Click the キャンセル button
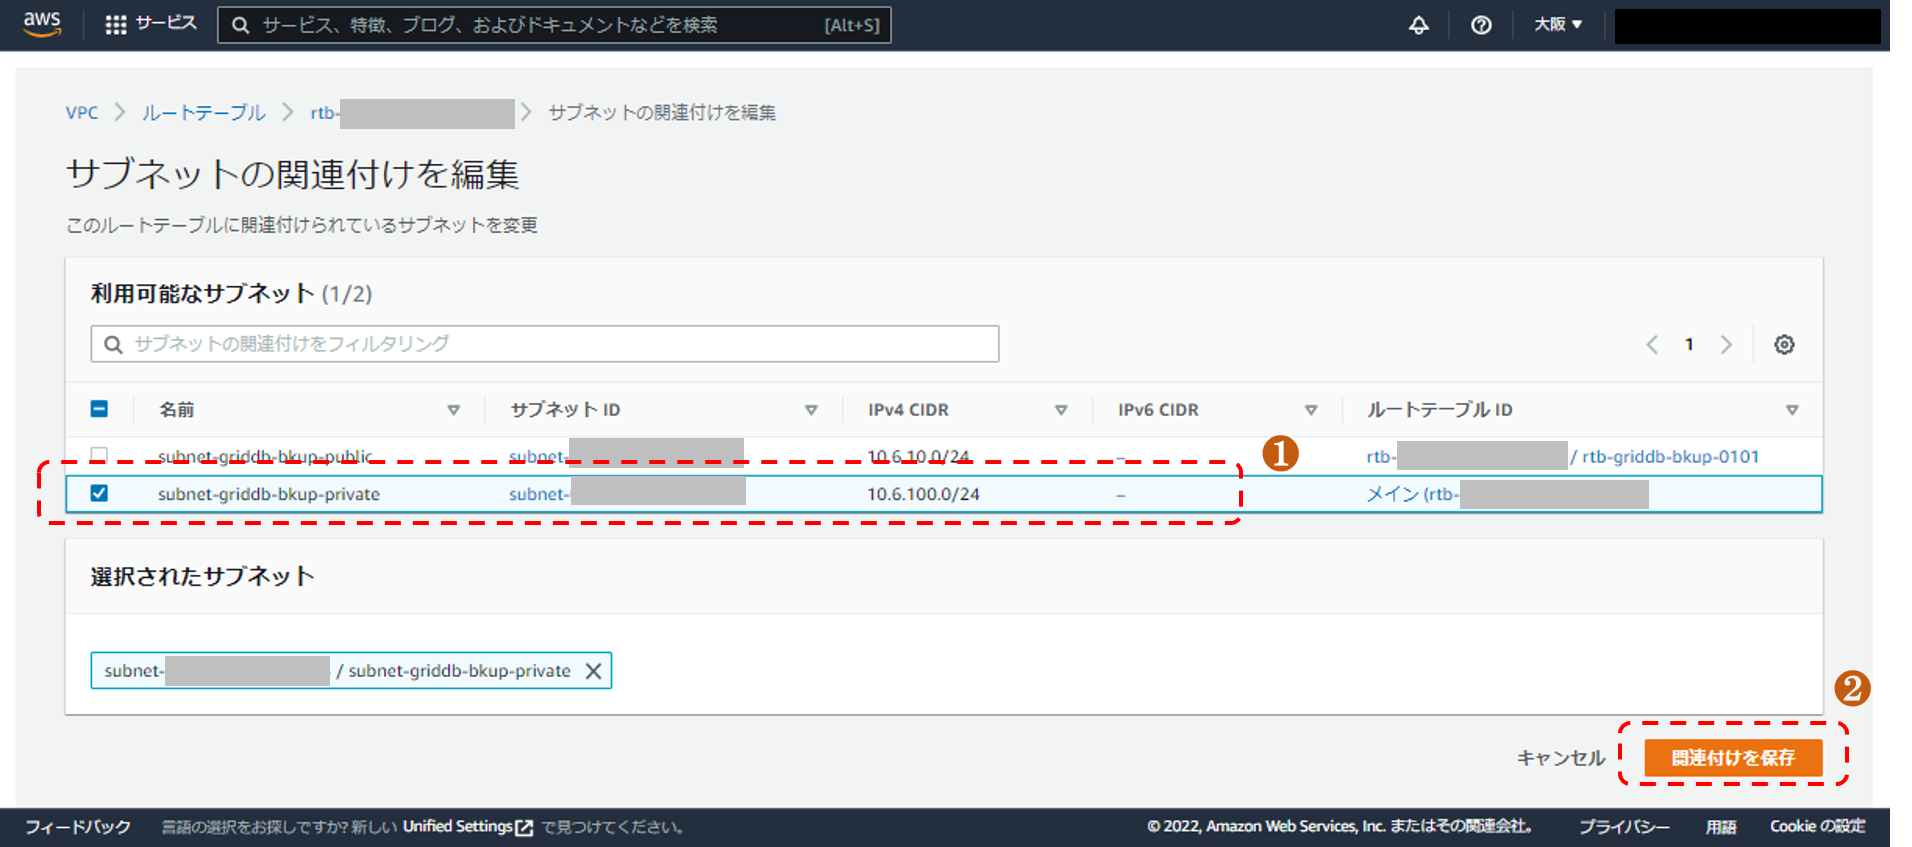The width and height of the screenshot is (1912, 847). point(1560,758)
